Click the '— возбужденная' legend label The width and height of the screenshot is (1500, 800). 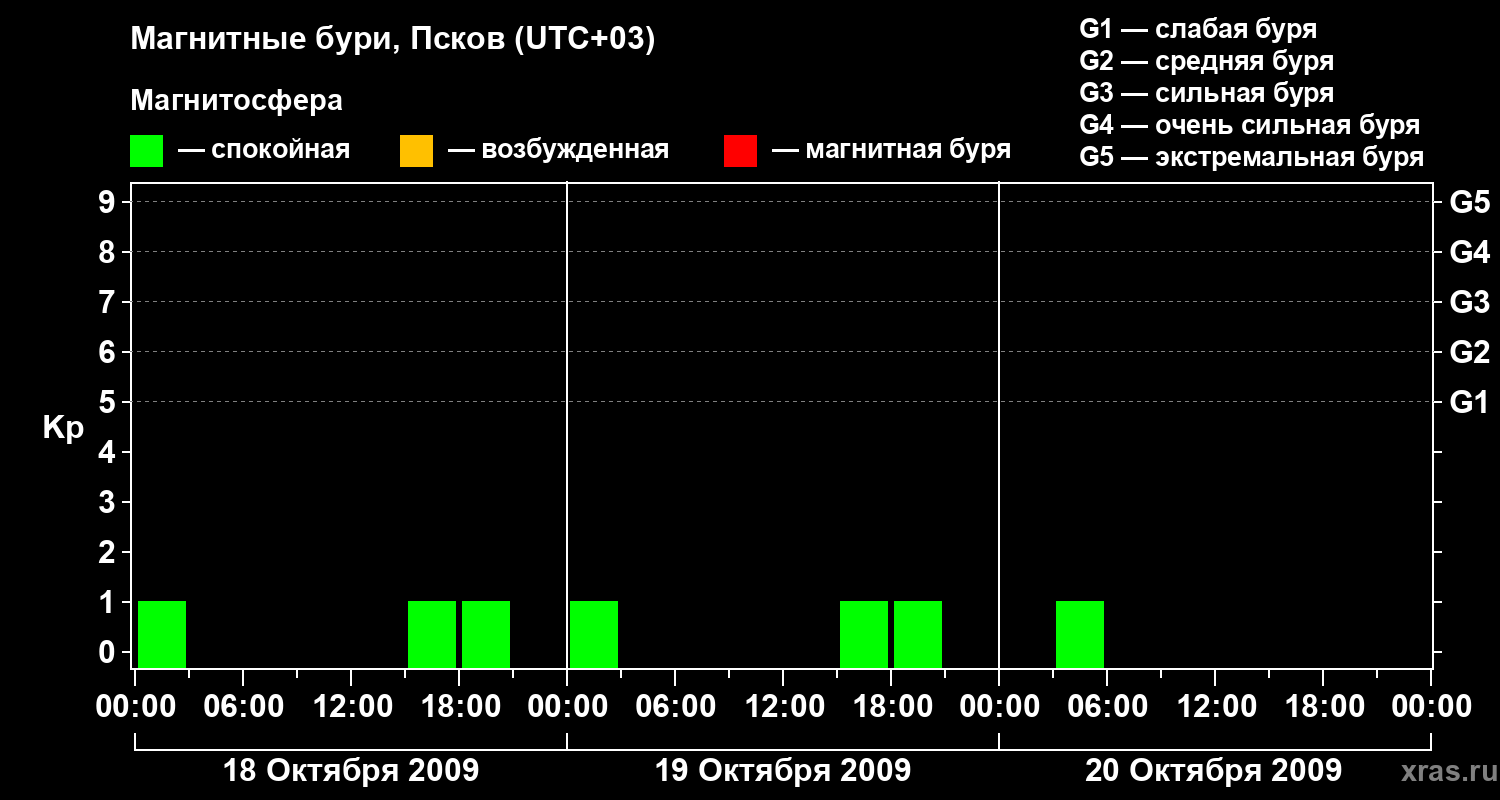(559, 151)
